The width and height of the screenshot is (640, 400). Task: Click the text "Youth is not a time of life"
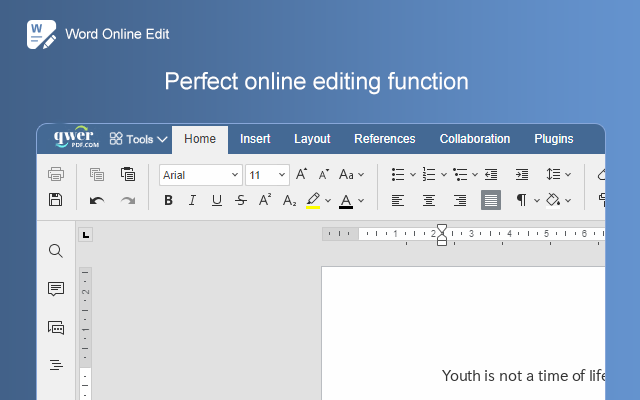pos(523,376)
